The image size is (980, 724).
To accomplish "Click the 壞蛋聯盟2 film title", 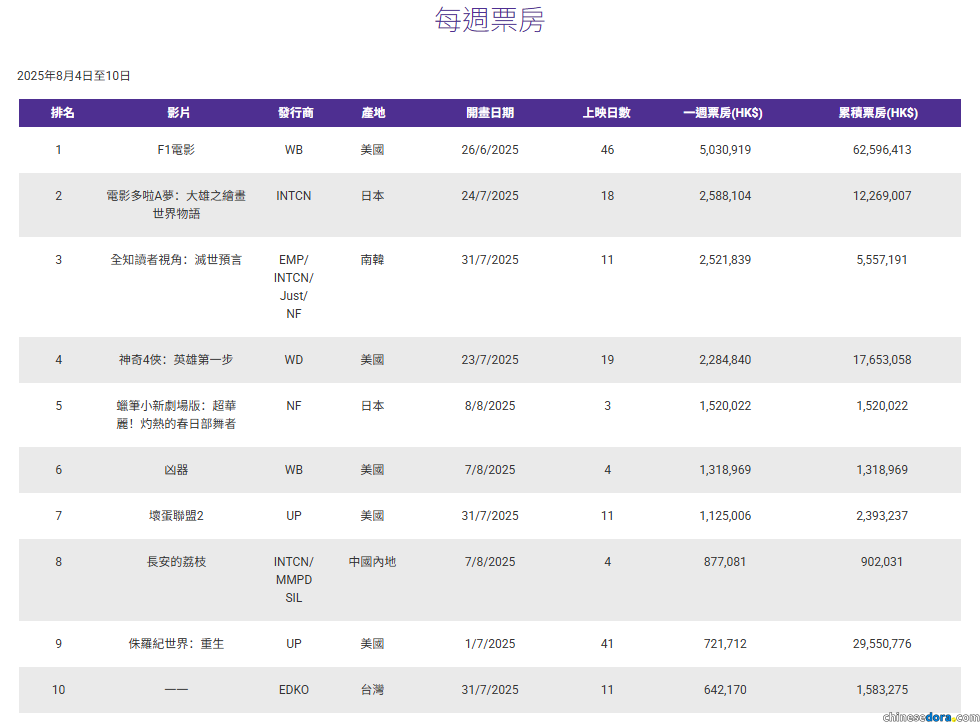I will click(176, 516).
